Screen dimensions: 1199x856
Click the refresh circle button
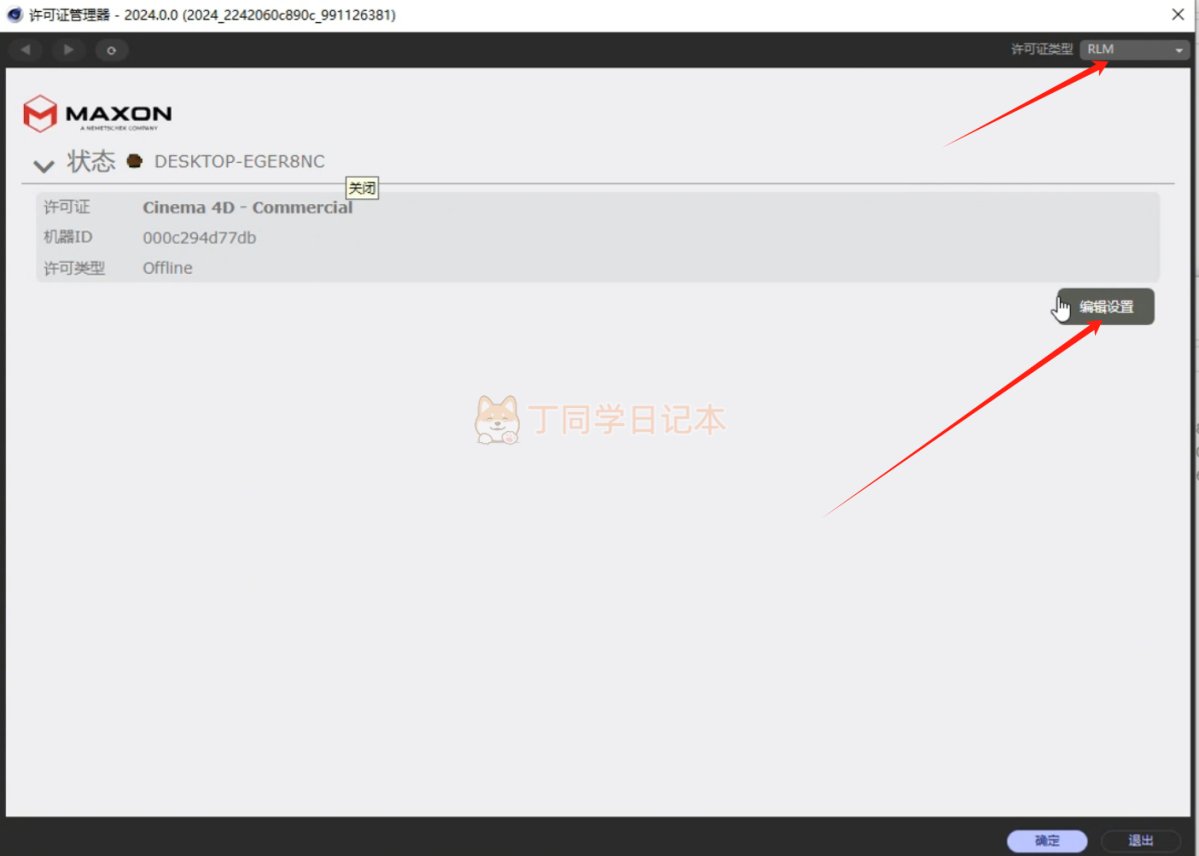tap(112, 50)
